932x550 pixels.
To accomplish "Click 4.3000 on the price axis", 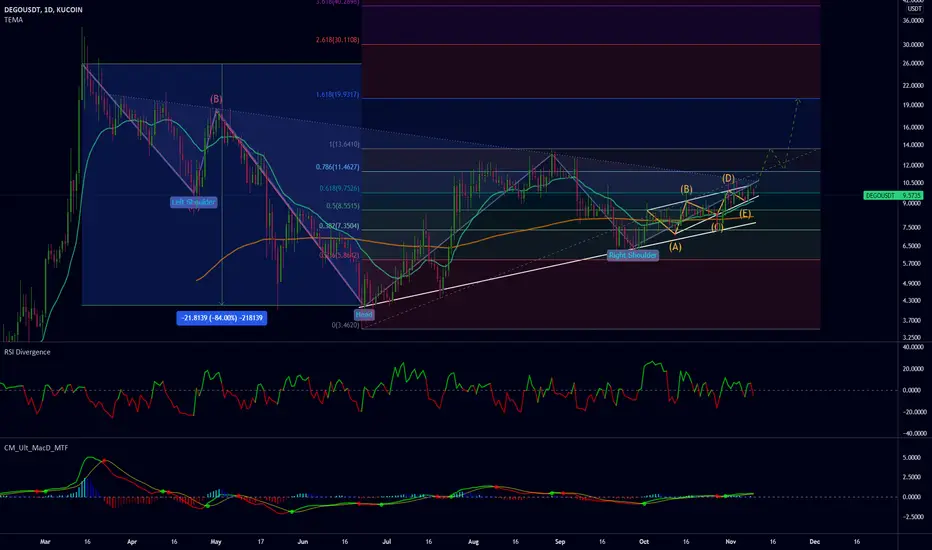I will 913,301.
